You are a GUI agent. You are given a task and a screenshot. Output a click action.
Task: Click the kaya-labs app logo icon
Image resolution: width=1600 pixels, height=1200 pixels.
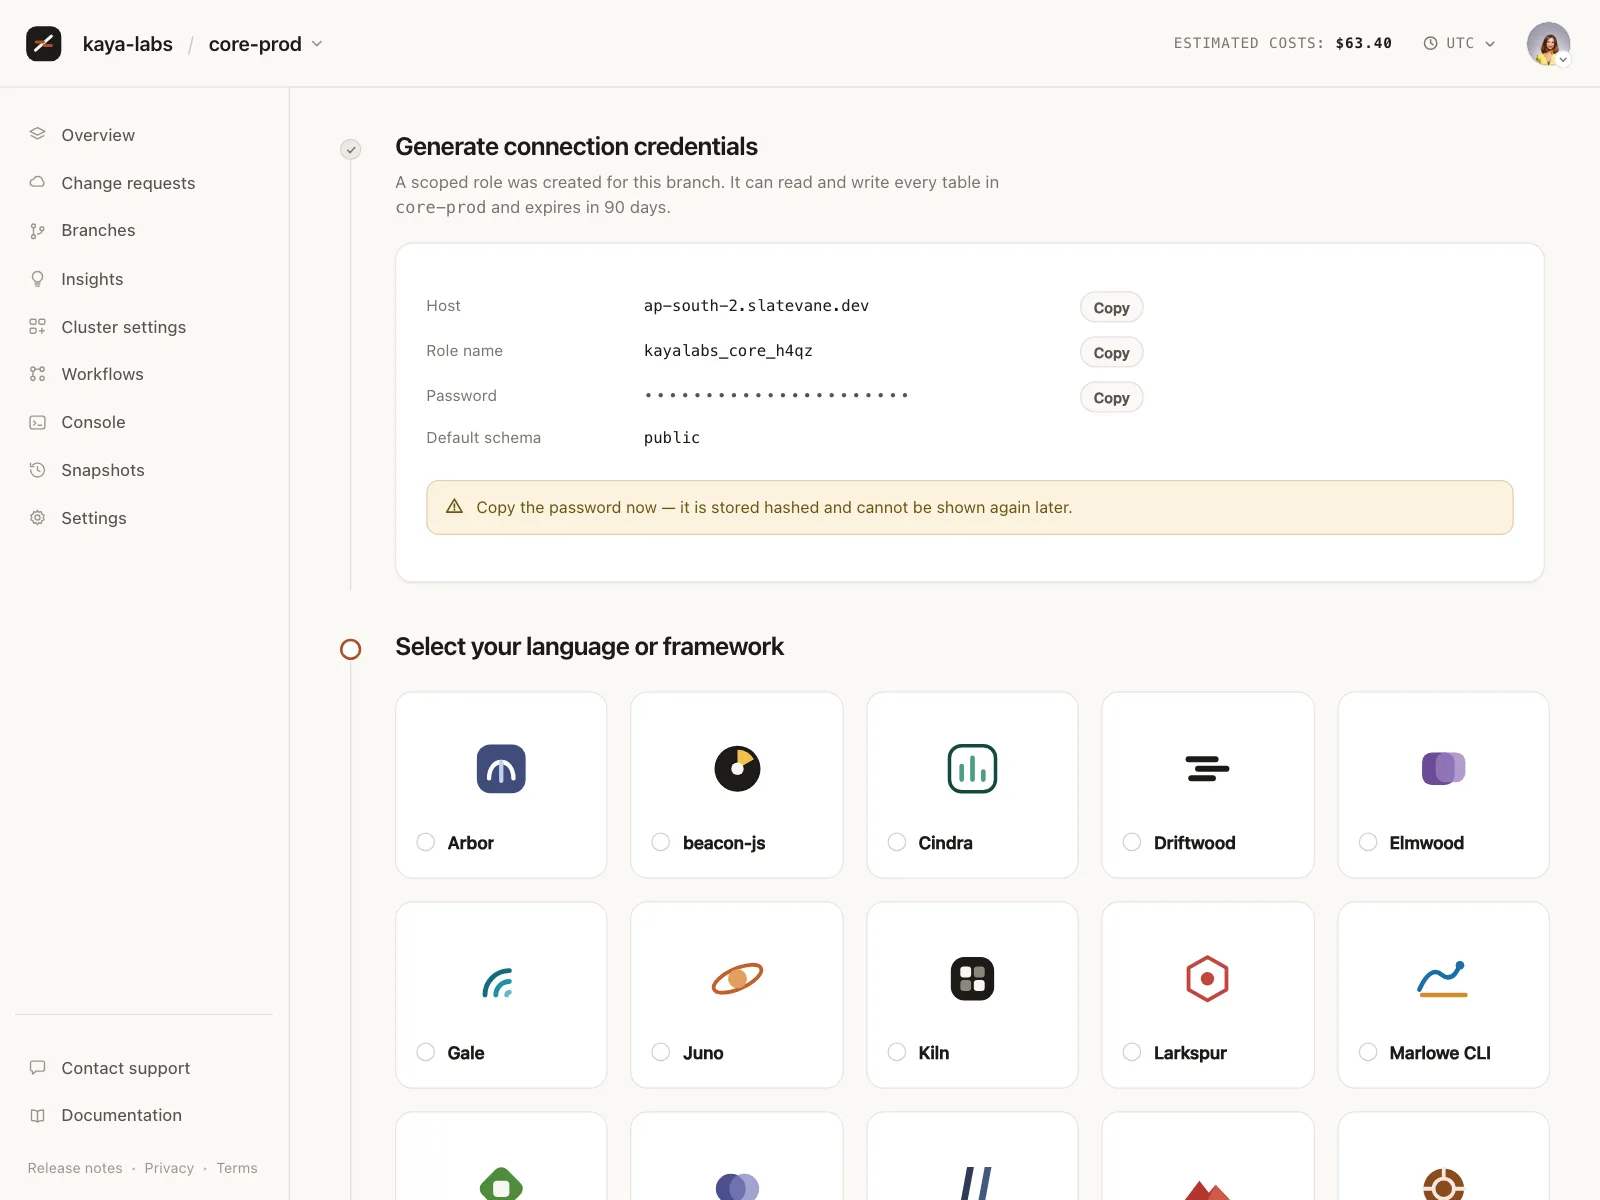(x=43, y=43)
